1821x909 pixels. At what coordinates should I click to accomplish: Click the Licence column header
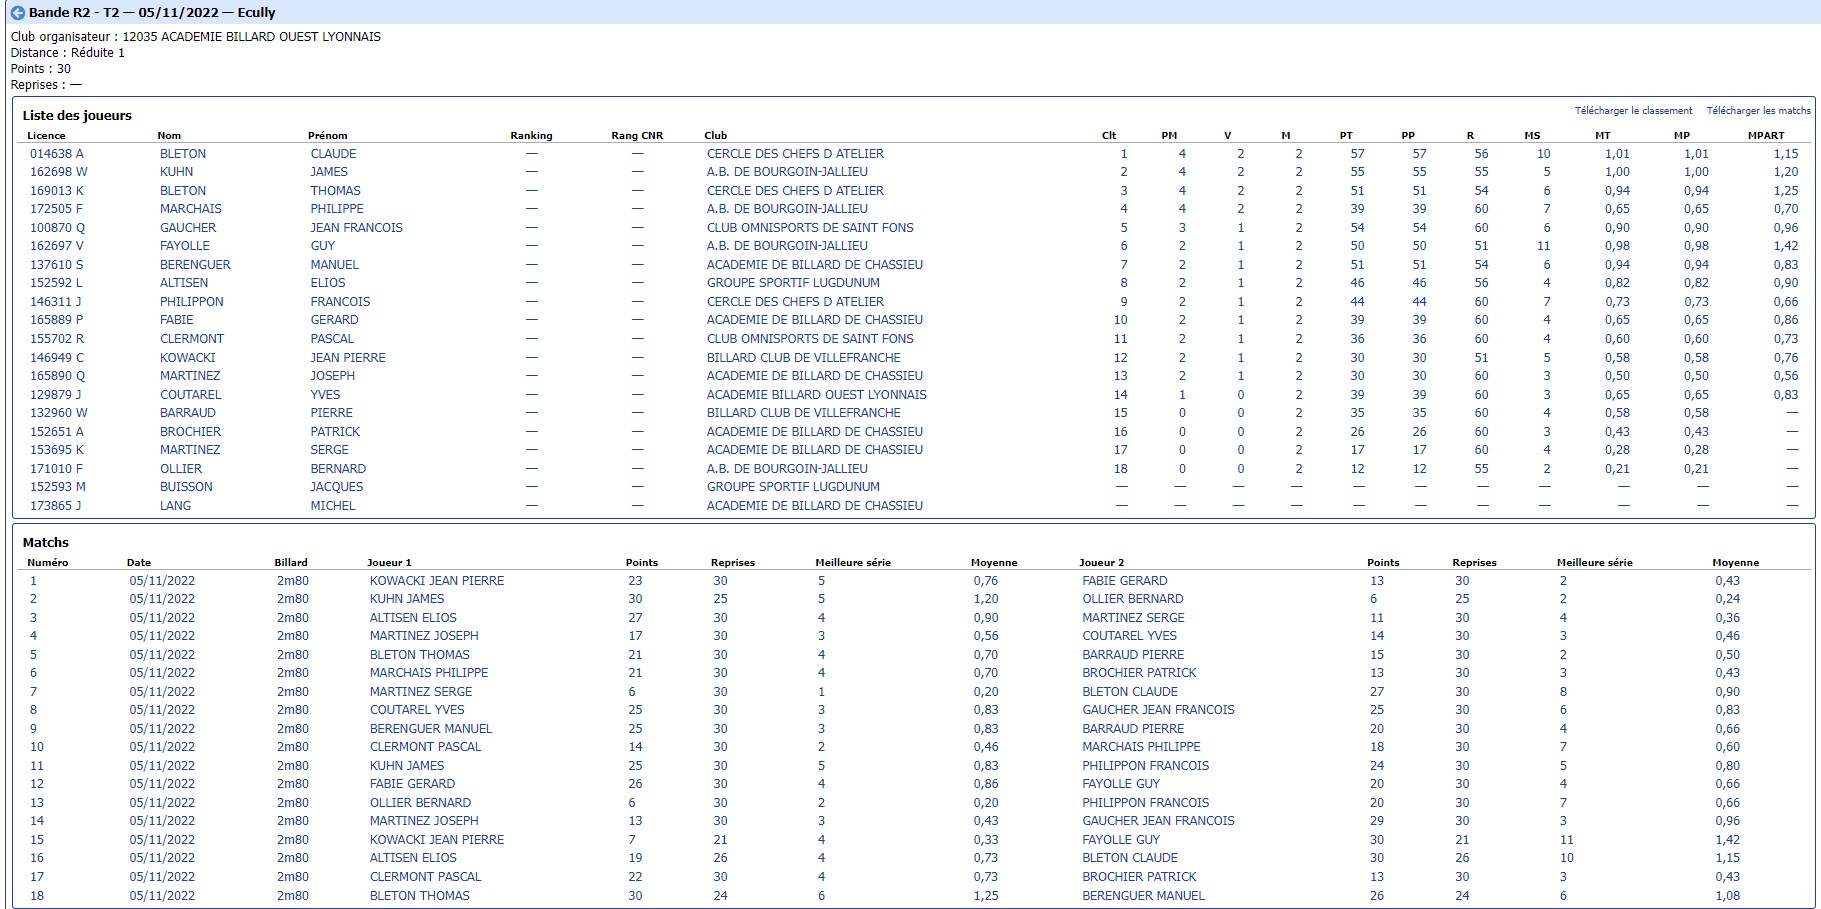point(46,136)
